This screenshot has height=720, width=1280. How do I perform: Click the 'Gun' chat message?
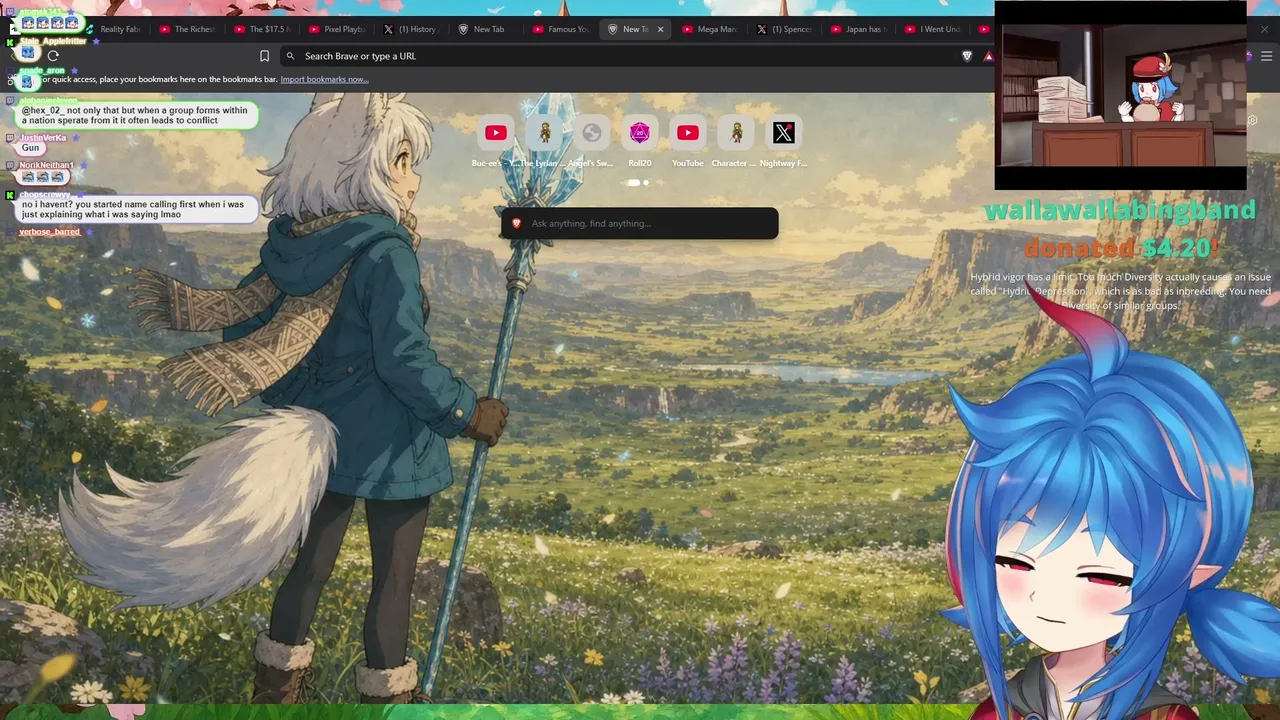(31, 148)
